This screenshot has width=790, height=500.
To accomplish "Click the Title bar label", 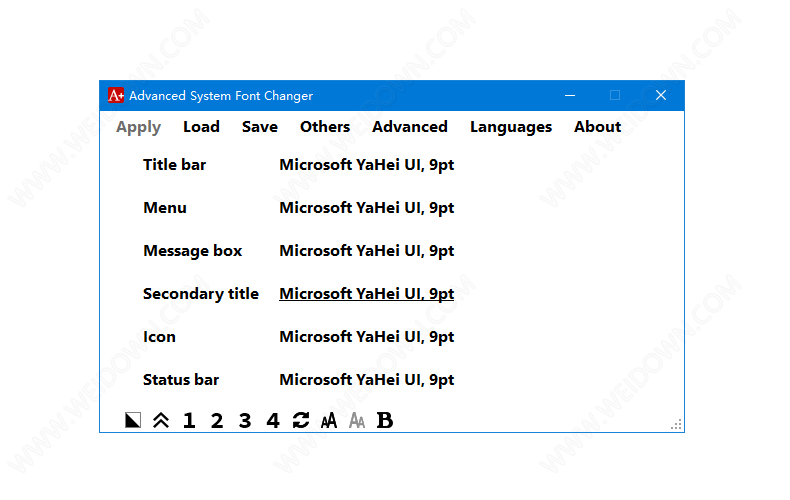I will coord(174,165).
